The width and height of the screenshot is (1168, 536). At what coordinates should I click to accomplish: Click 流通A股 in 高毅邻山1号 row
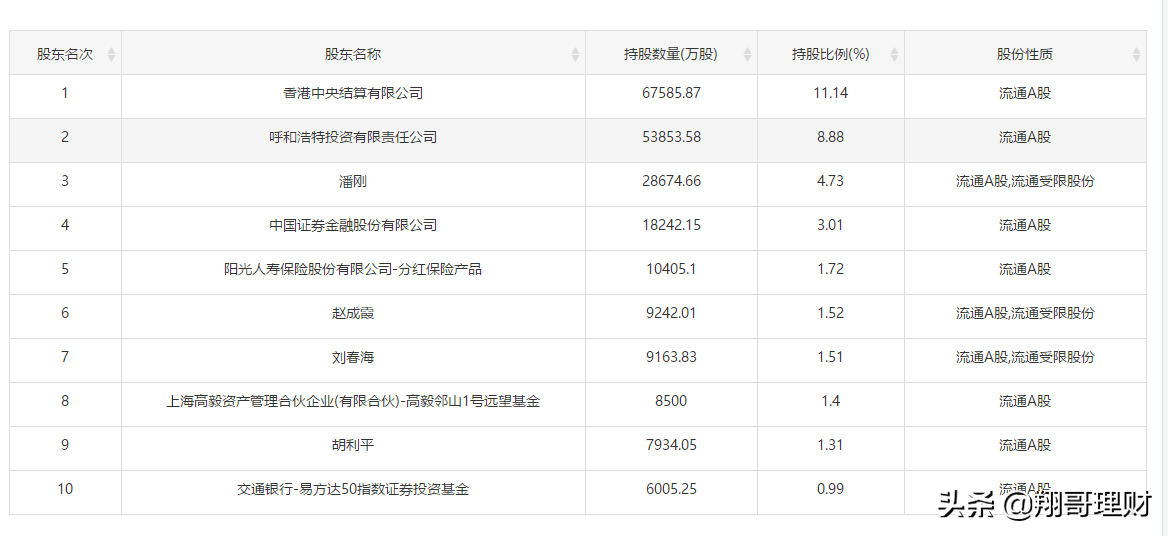pyautogui.click(x=1025, y=401)
